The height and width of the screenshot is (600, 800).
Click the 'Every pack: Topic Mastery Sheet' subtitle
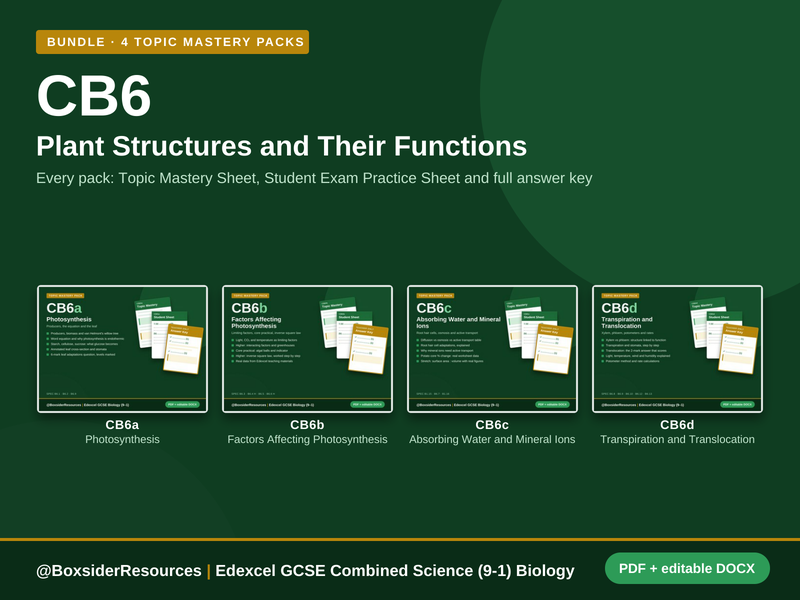click(x=314, y=178)
